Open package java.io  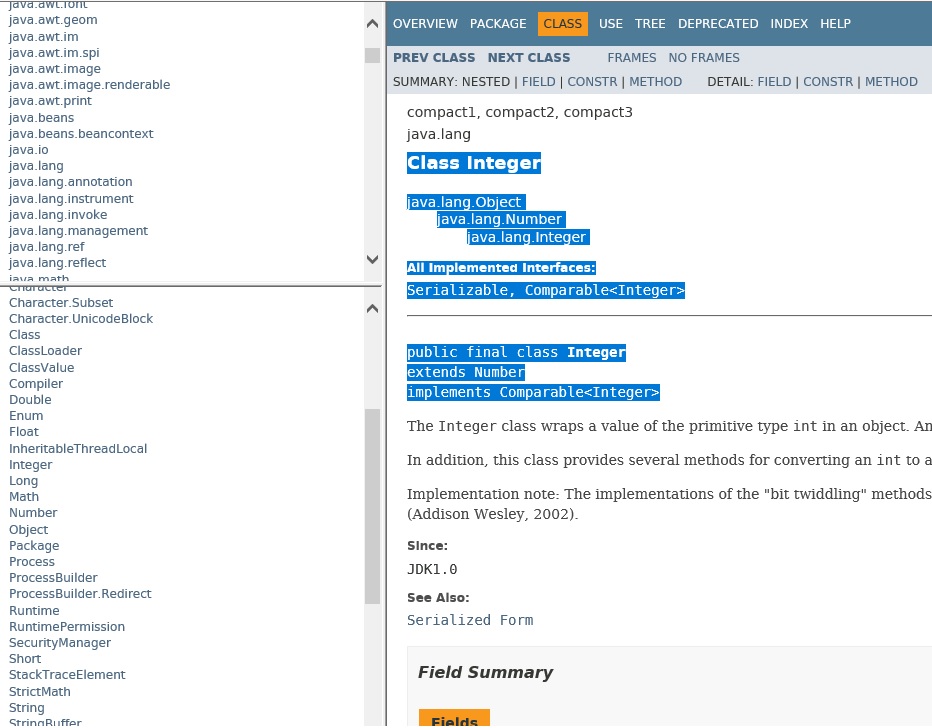pos(29,150)
